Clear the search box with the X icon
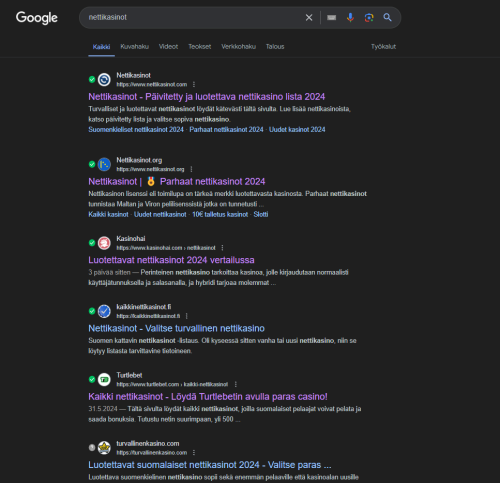 [x=309, y=17]
